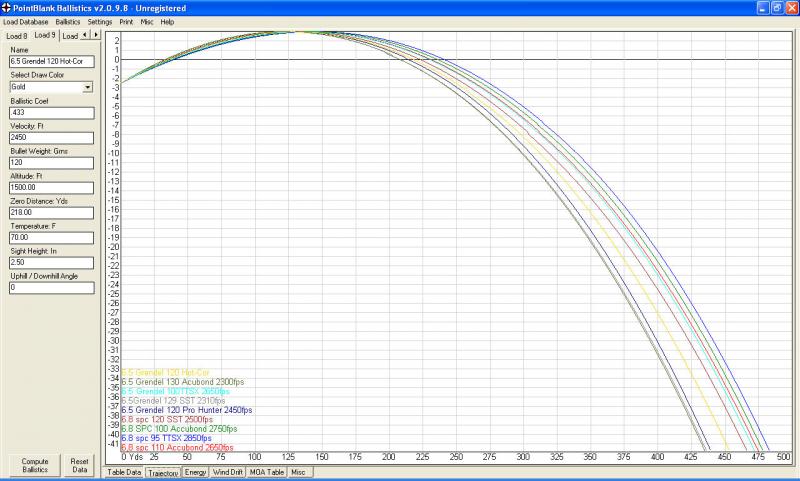The height and width of the screenshot is (481, 800).
Task: Switch to the Energy tab
Action: [x=196, y=472]
